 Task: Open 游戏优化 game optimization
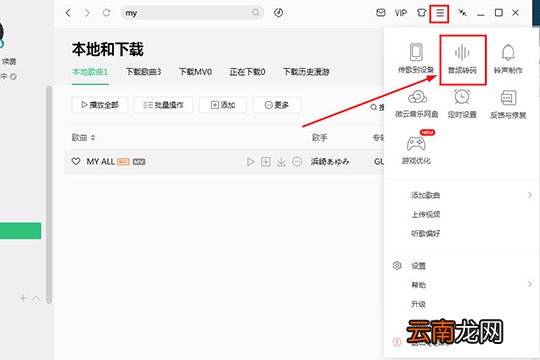[416, 149]
